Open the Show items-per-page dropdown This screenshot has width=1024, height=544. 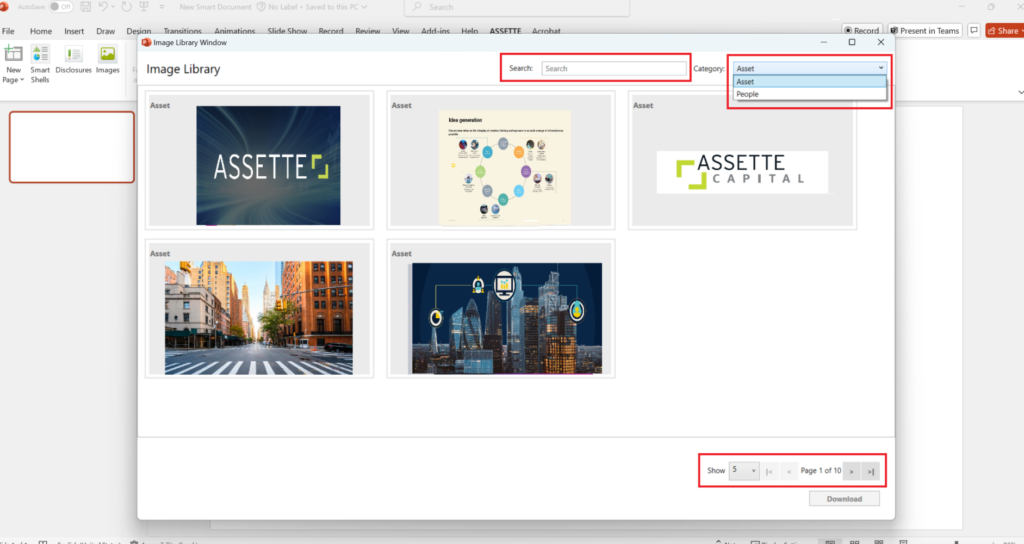click(744, 470)
